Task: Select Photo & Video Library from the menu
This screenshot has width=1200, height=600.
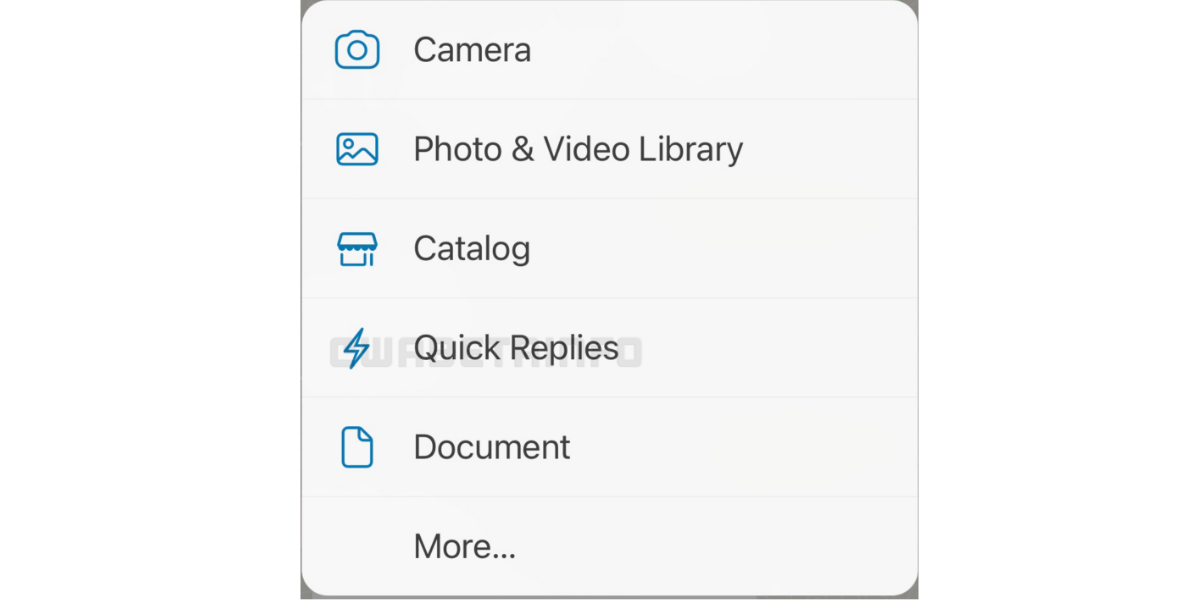Action: pos(578,148)
